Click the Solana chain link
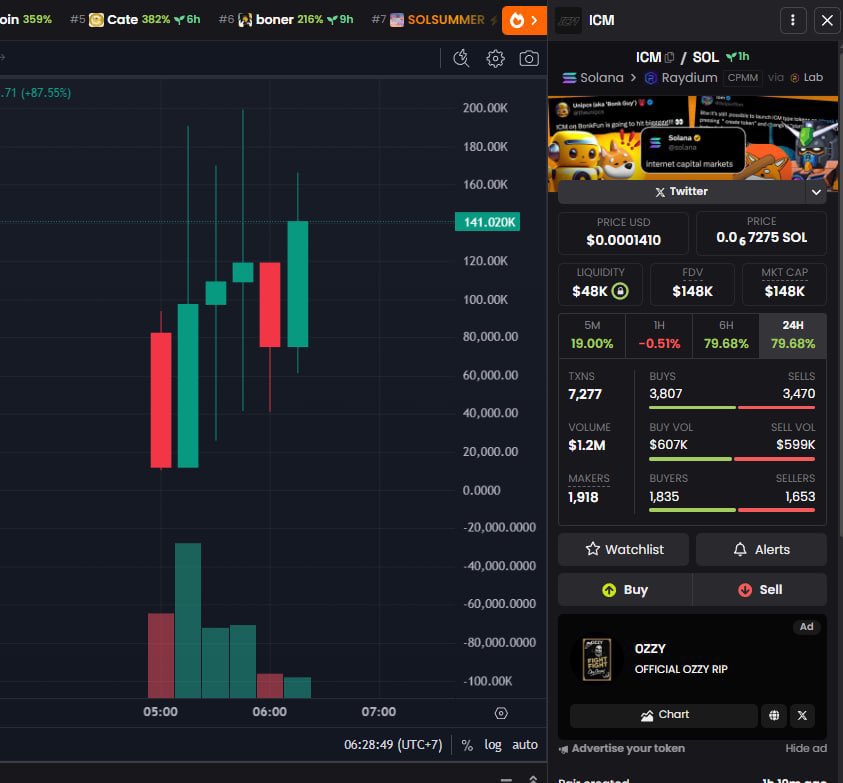Image resolution: width=843 pixels, height=783 pixels. 593,77
